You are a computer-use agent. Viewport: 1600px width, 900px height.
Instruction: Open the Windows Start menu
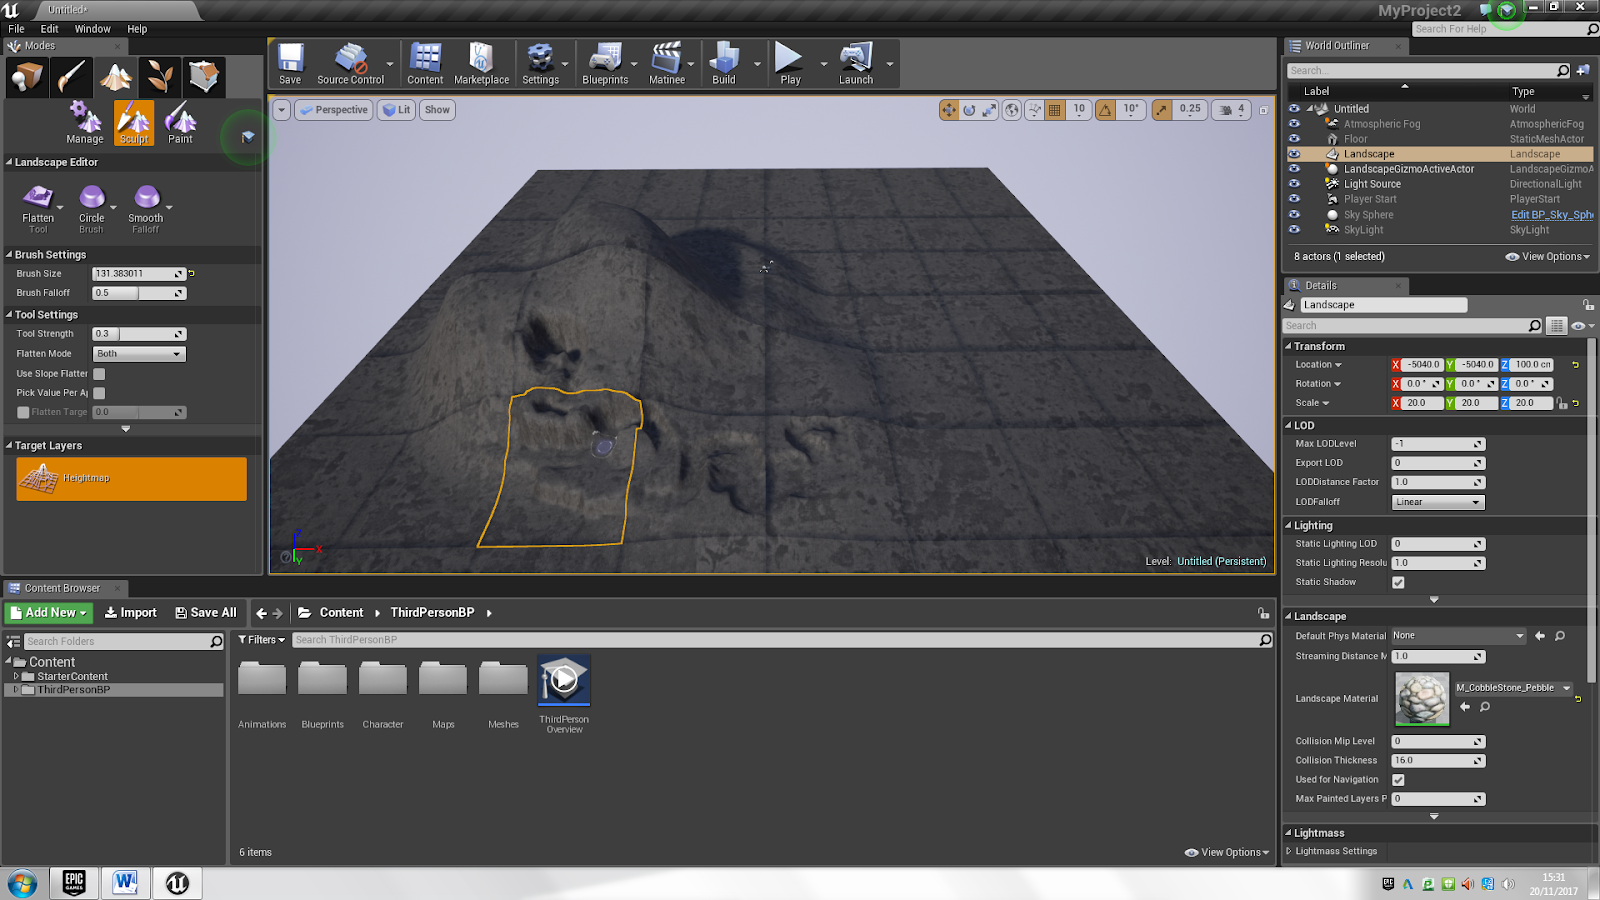(22, 883)
